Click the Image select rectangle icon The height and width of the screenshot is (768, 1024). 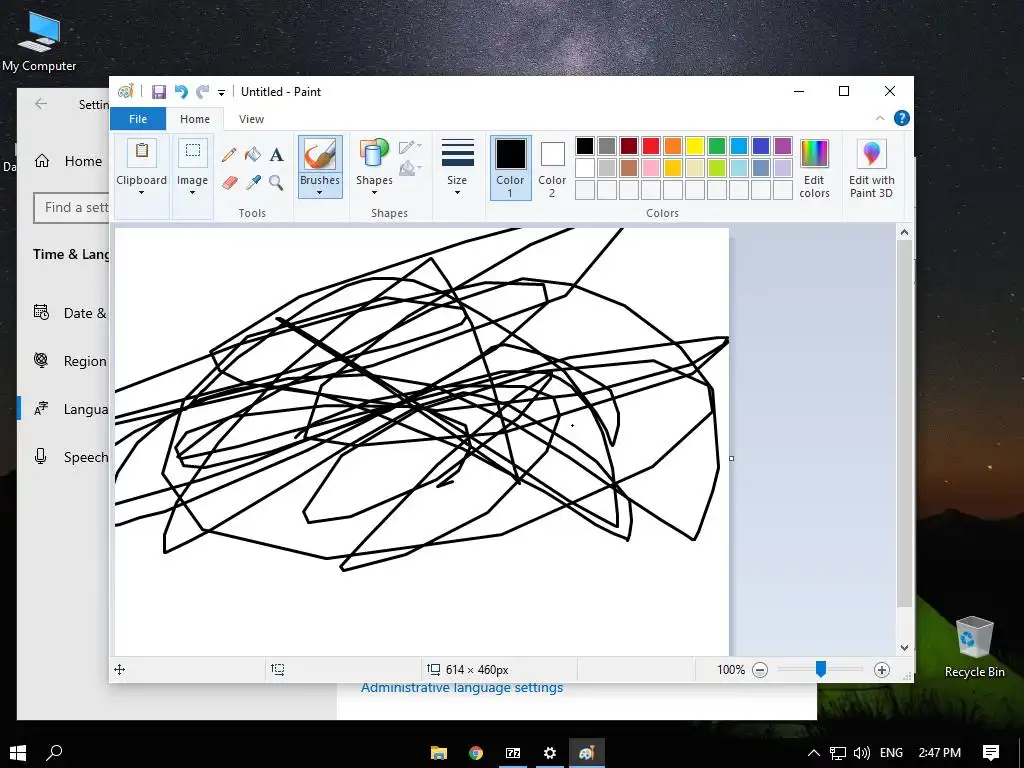[x=193, y=153]
